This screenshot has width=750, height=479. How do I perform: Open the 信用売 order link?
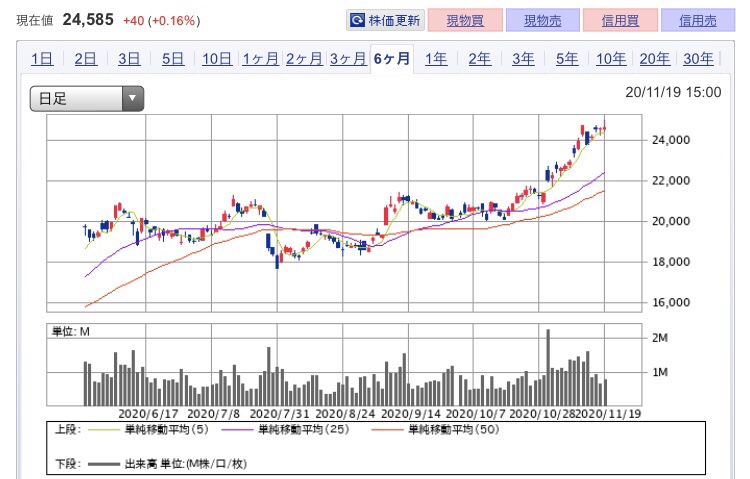[x=698, y=20]
